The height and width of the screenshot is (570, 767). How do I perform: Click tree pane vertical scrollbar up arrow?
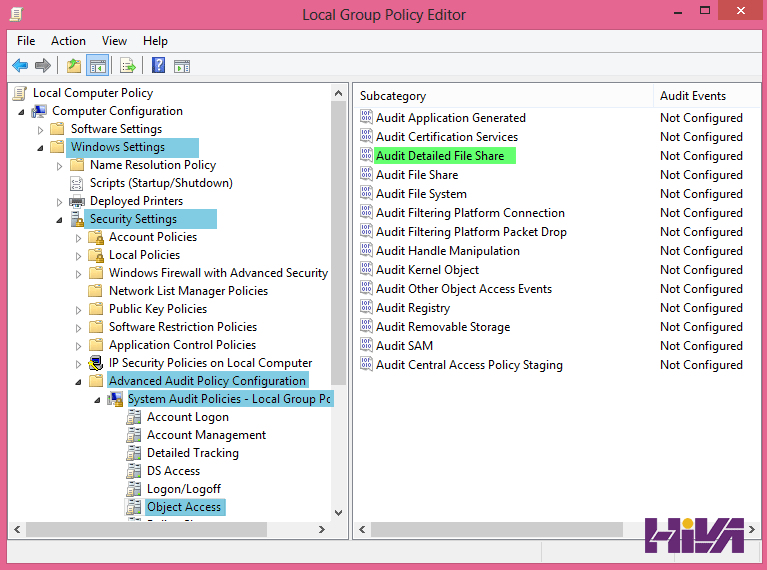338,93
